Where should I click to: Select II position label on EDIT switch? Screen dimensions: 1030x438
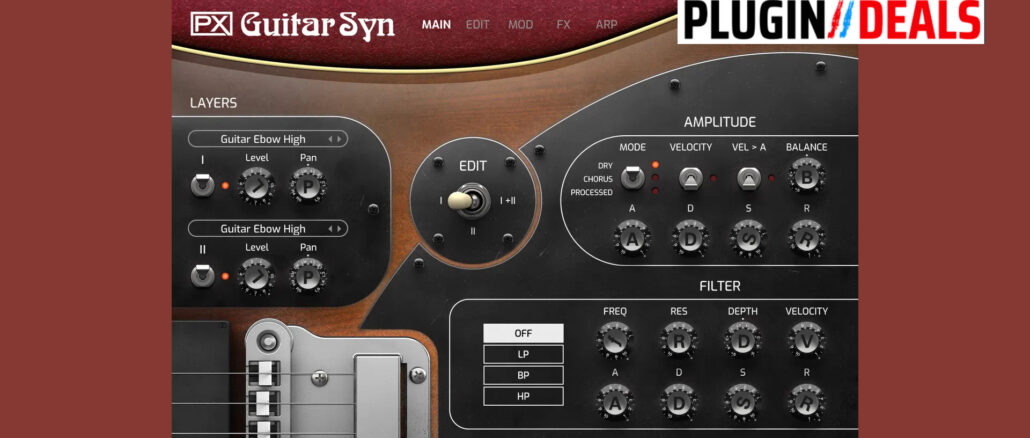(x=472, y=231)
